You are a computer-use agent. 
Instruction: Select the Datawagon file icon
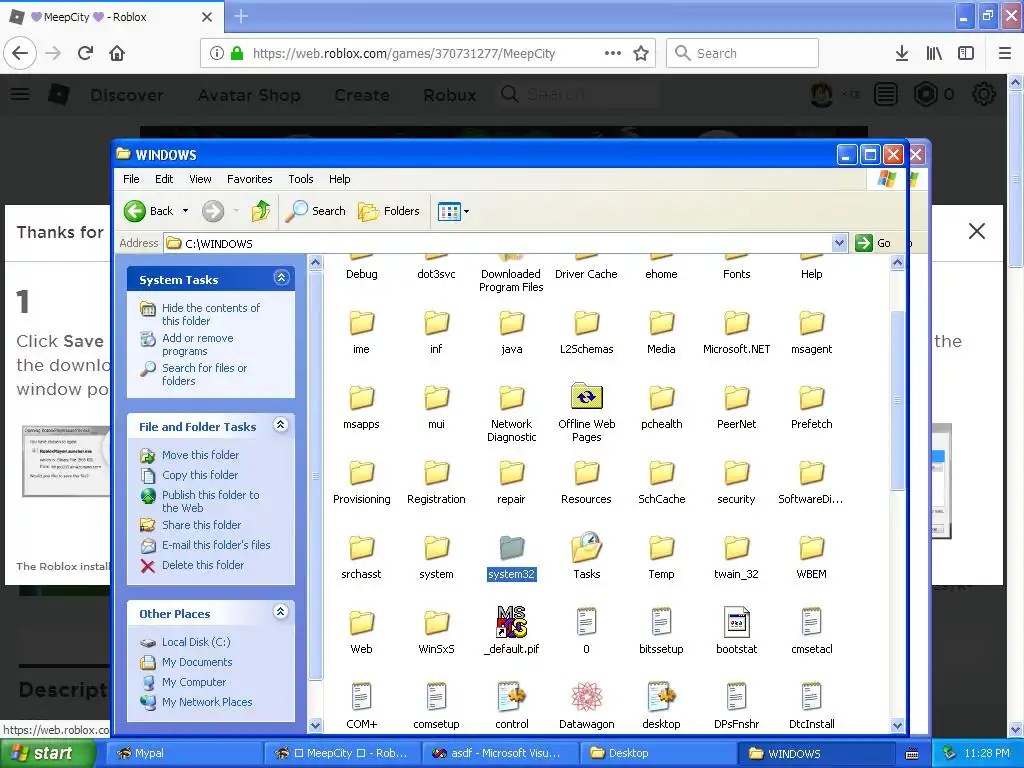[x=586, y=697]
